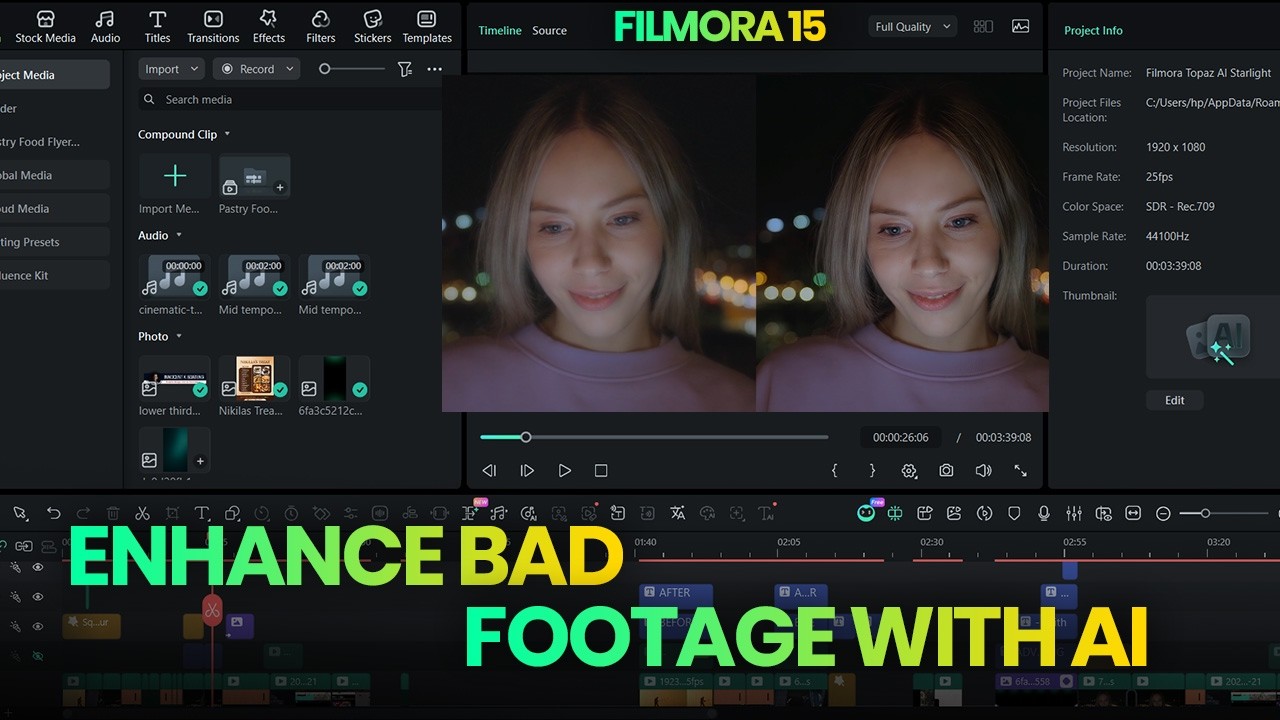Image resolution: width=1280 pixels, height=720 pixels.
Task: Collapse the Photo section arrow
Action: pos(179,336)
